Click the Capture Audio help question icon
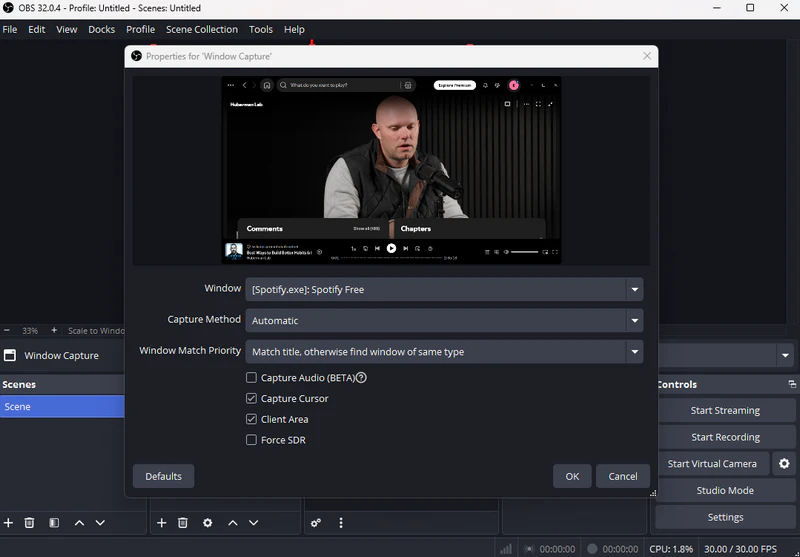Screen dimensions: 800x557 click(x=361, y=378)
